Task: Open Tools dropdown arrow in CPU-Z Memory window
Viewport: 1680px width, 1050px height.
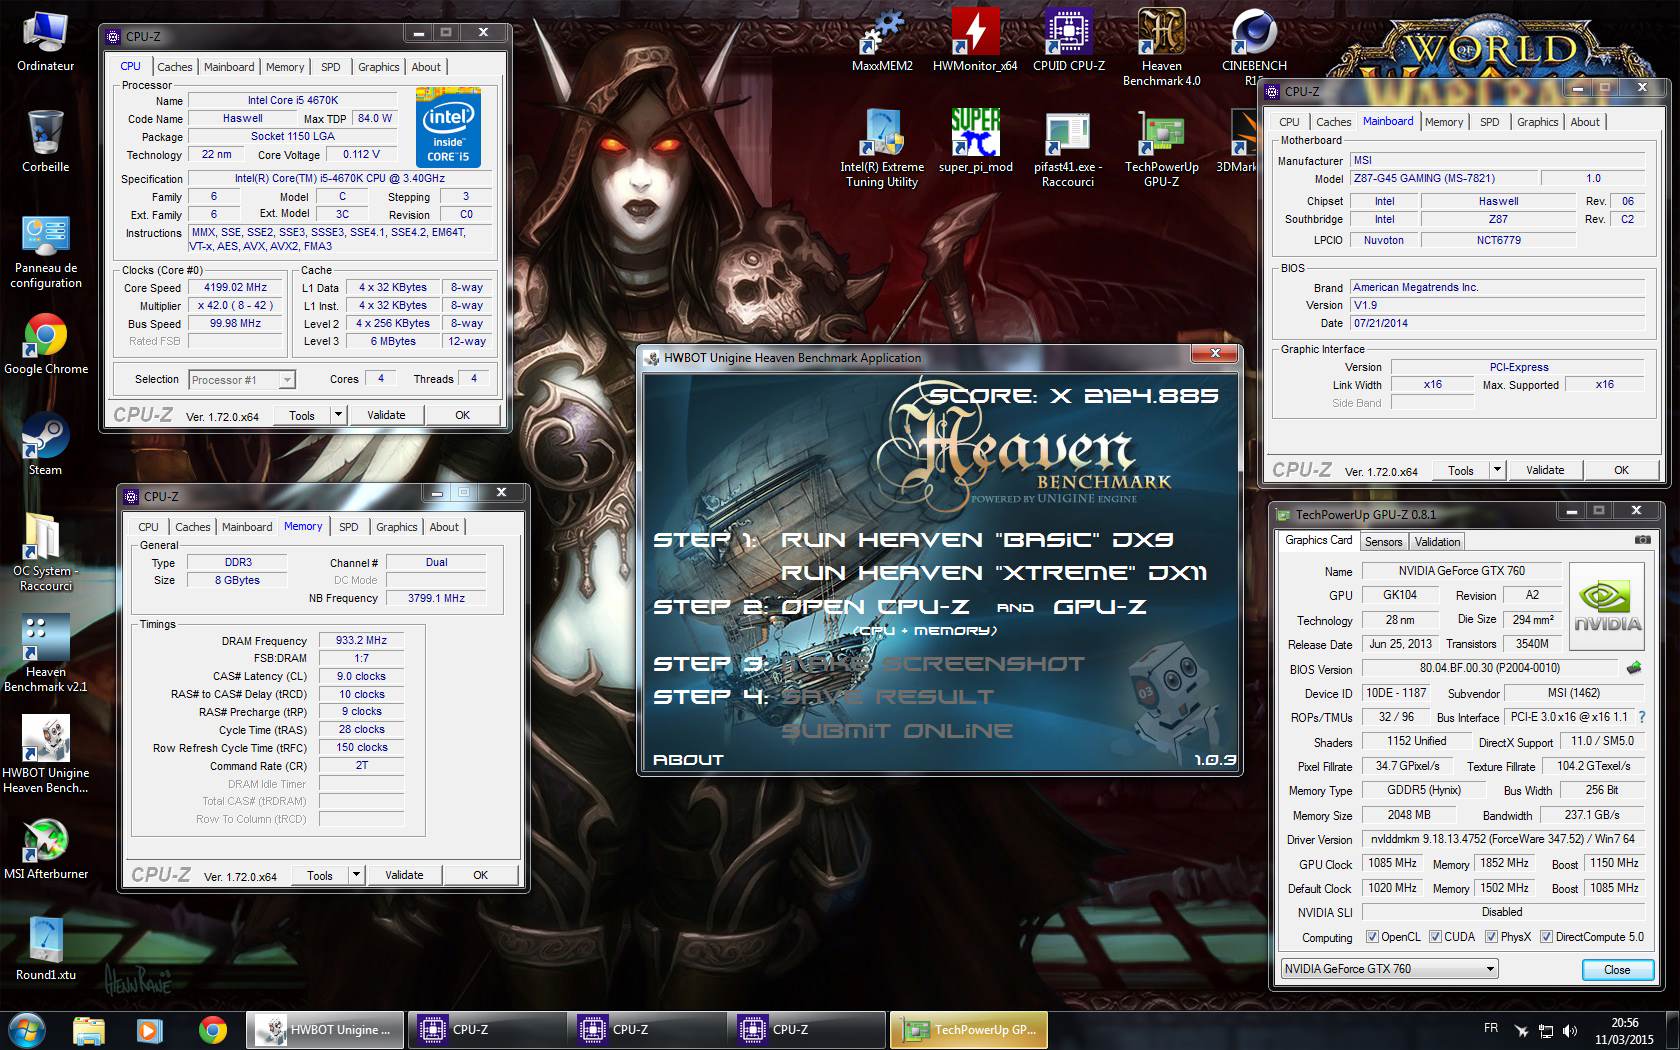Action: [356, 874]
